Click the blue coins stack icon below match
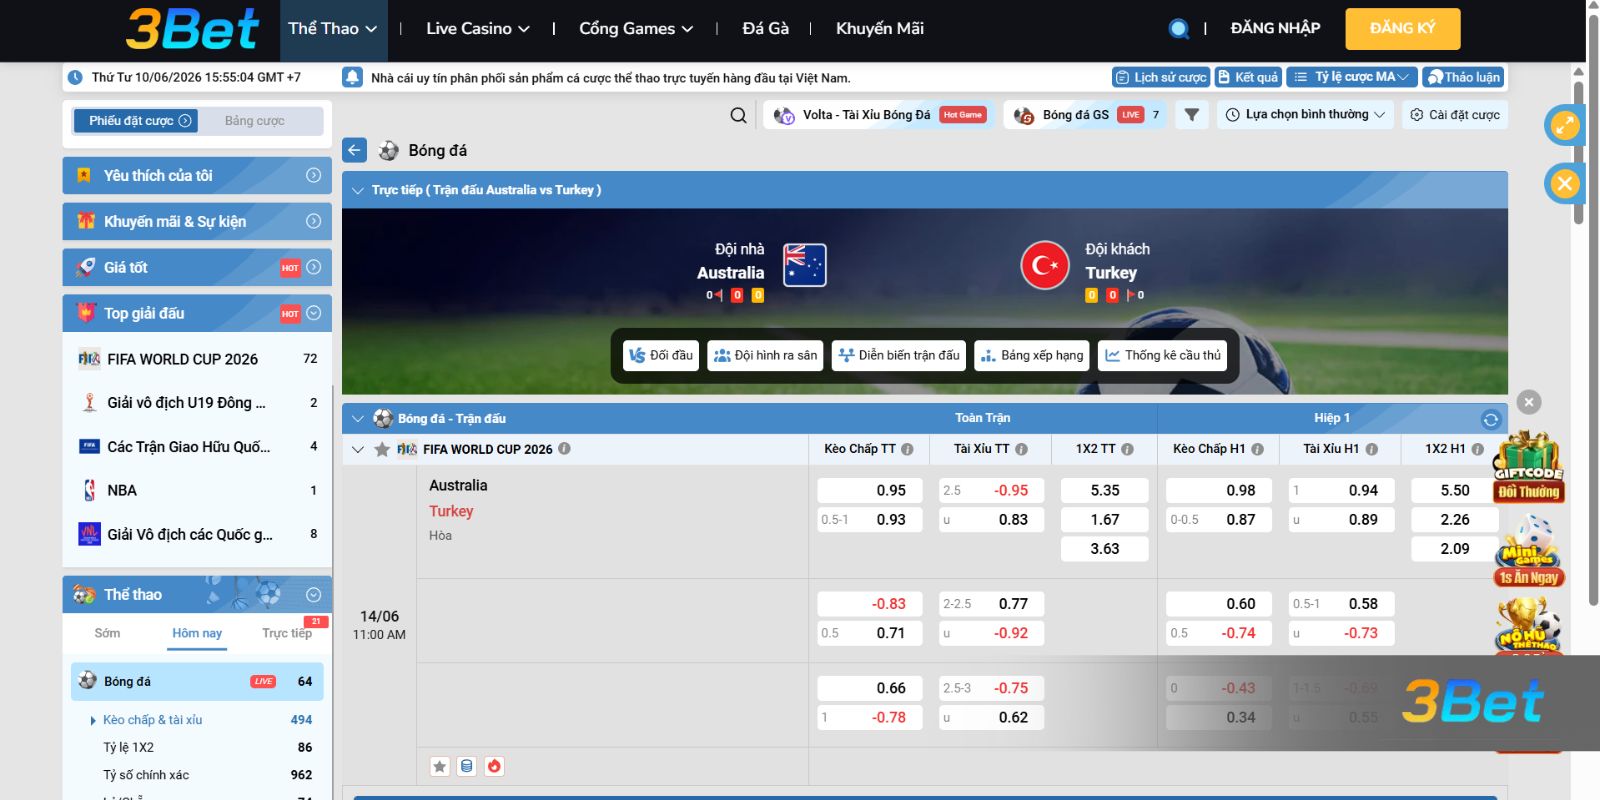The image size is (1600, 800). tap(466, 766)
